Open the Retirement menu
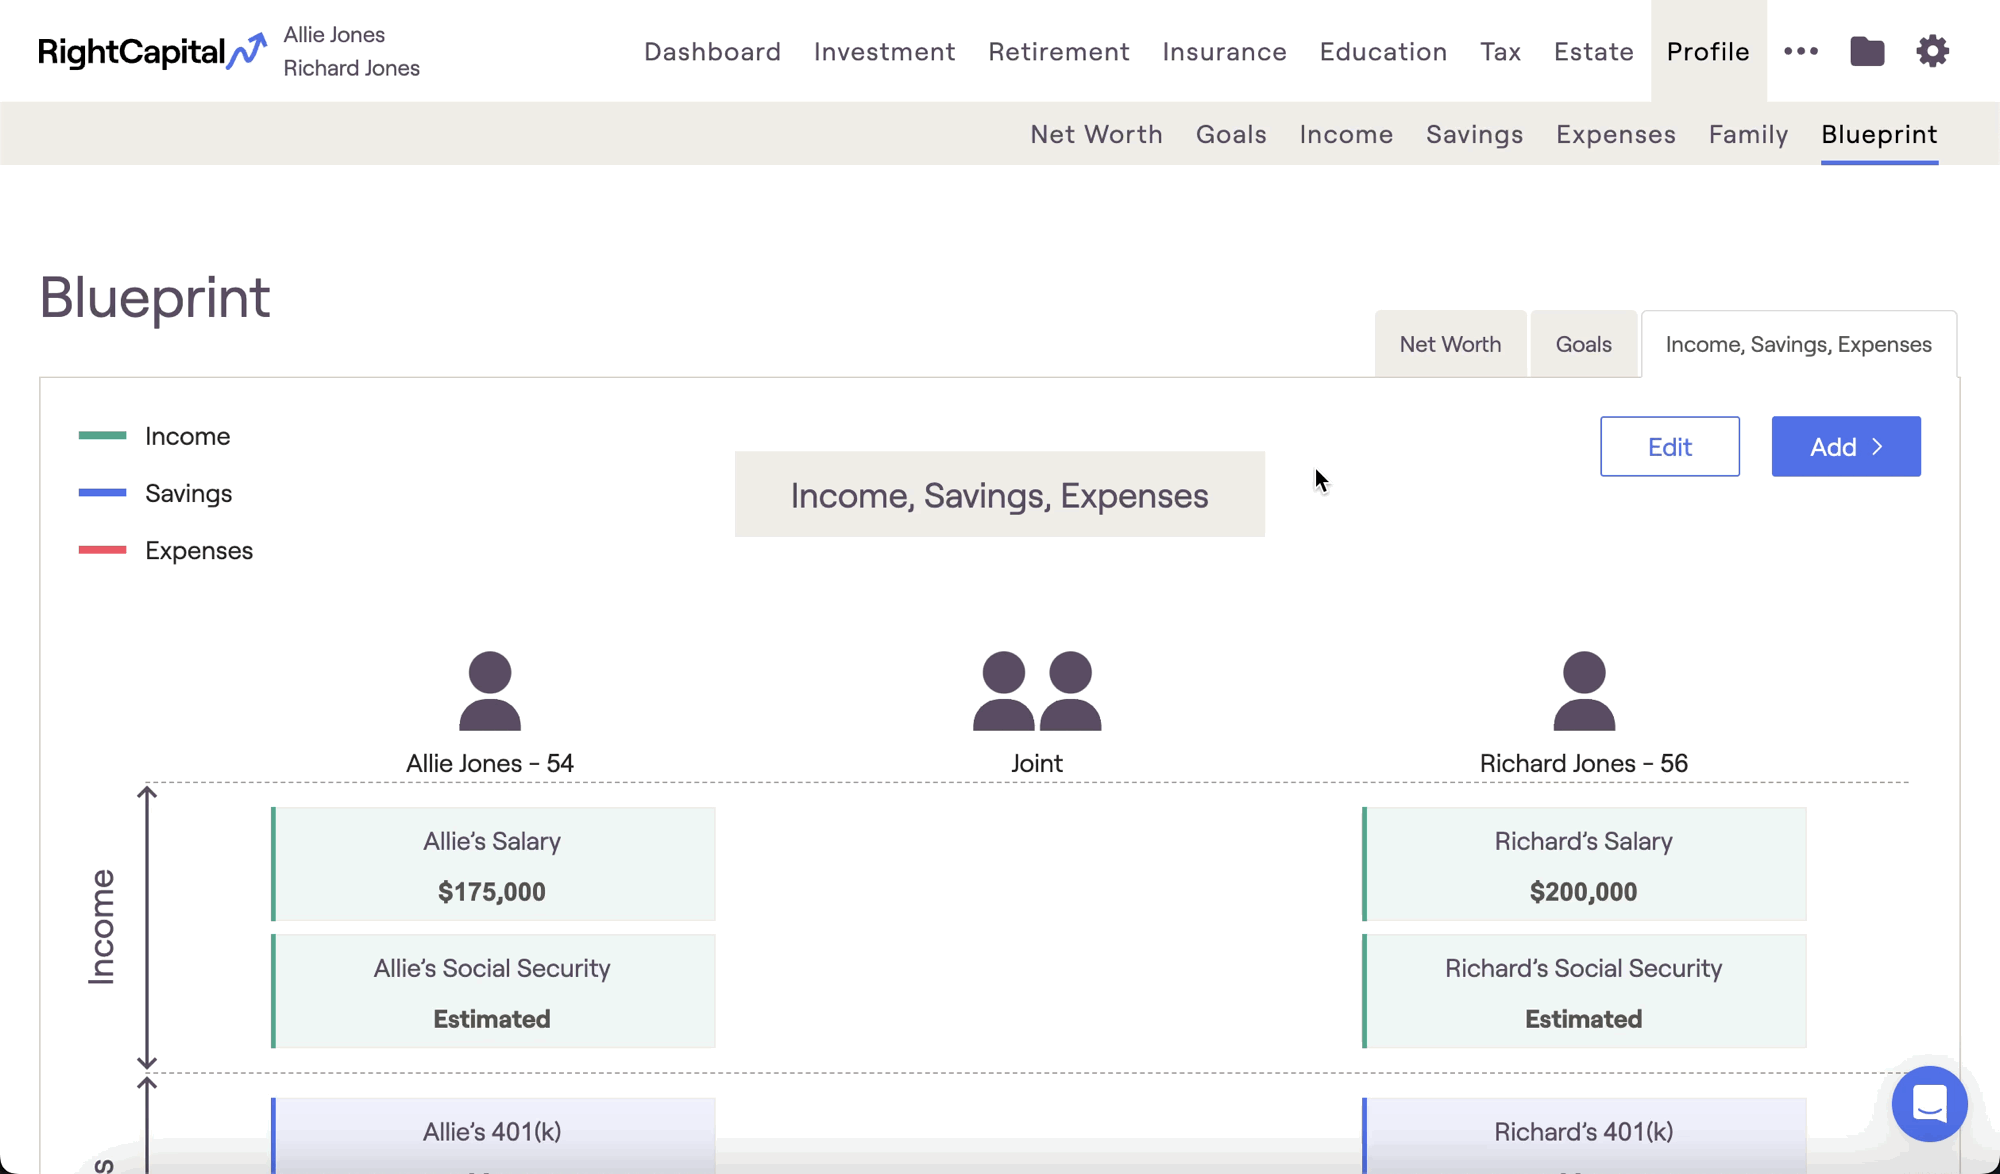Viewport: 2000px width, 1174px height. [1059, 51]
